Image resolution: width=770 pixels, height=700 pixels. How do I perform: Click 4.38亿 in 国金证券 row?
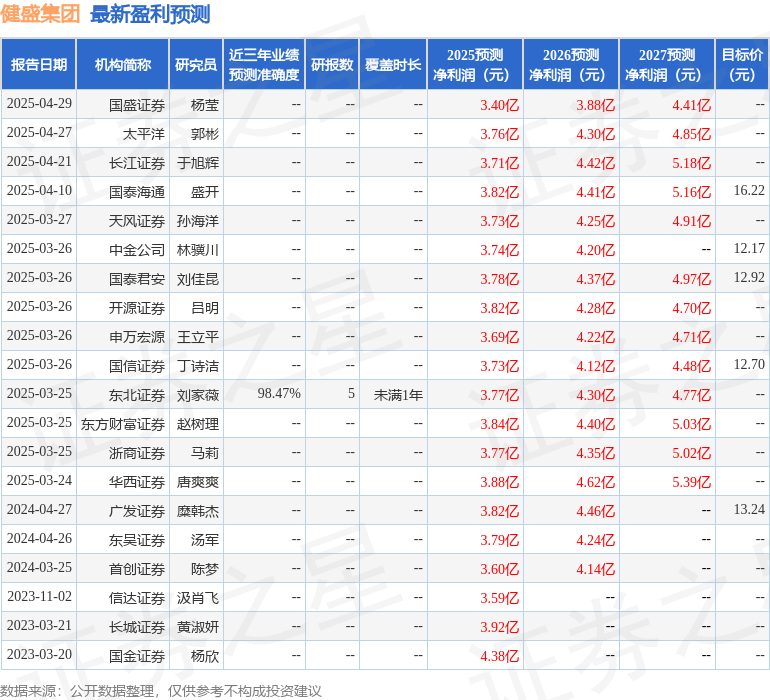coord(499,656)
